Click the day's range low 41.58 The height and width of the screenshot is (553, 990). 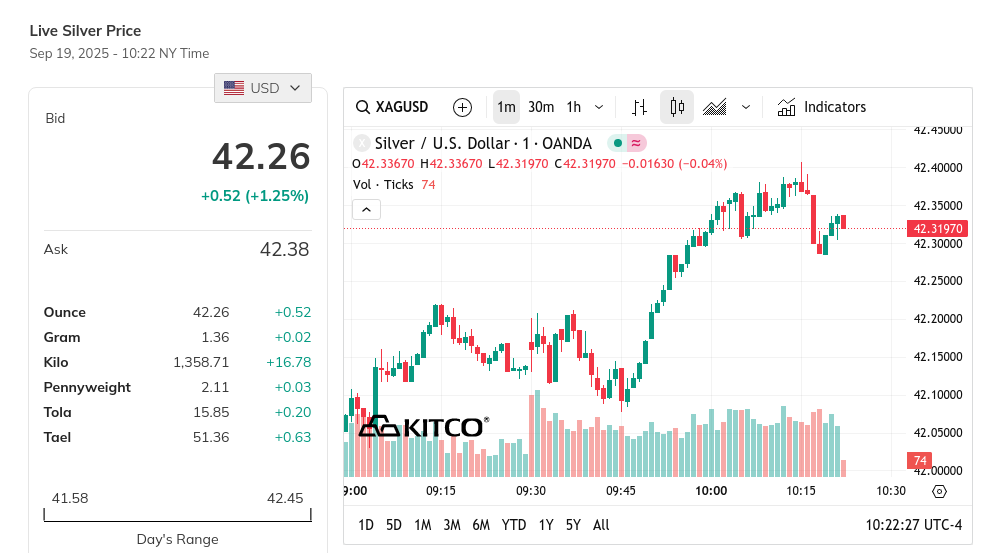point(70,498)
